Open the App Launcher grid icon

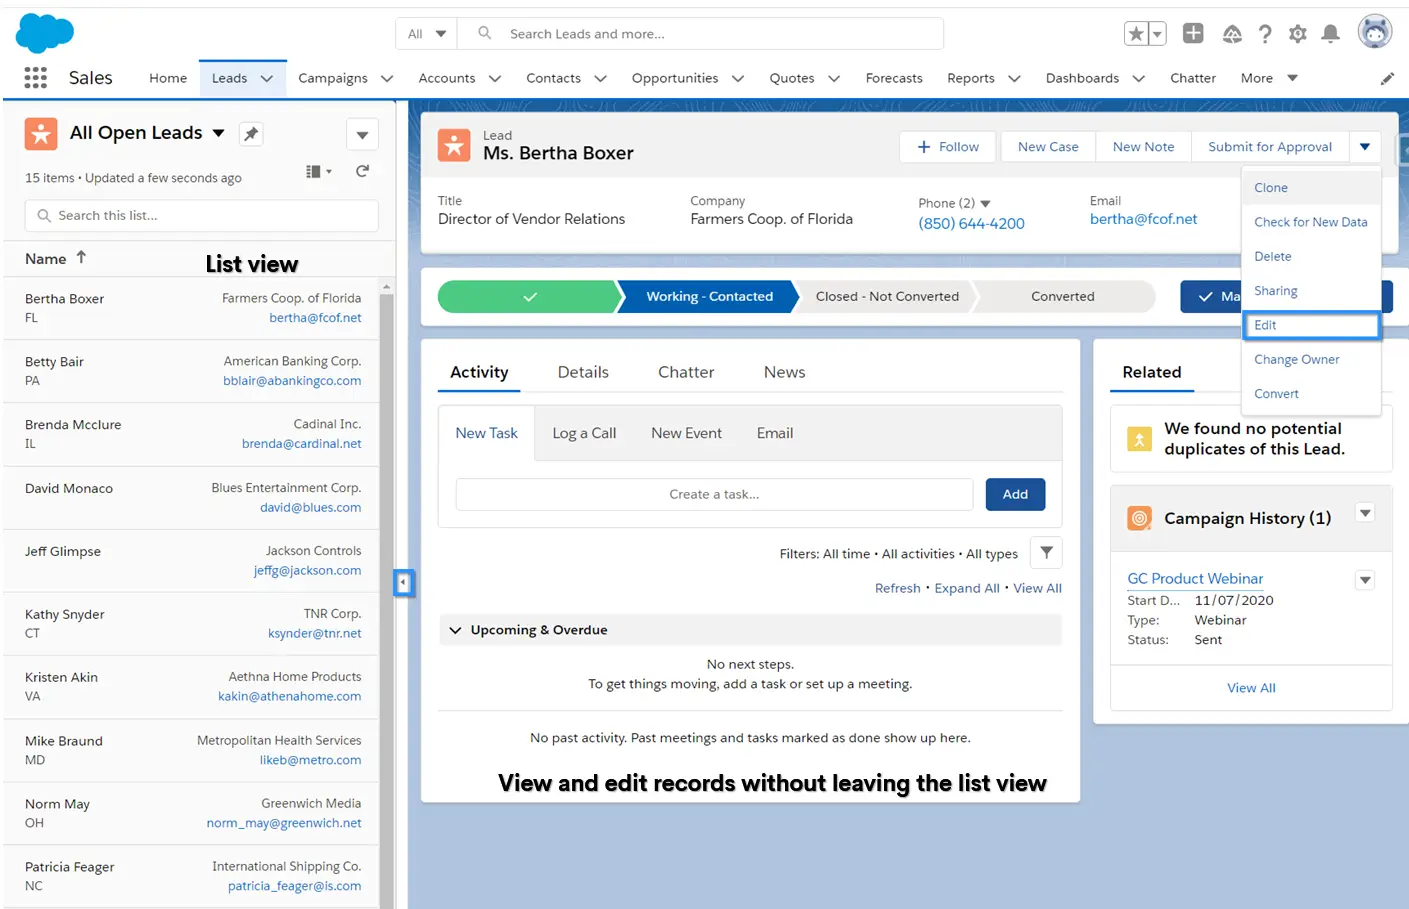coord(36,78)
